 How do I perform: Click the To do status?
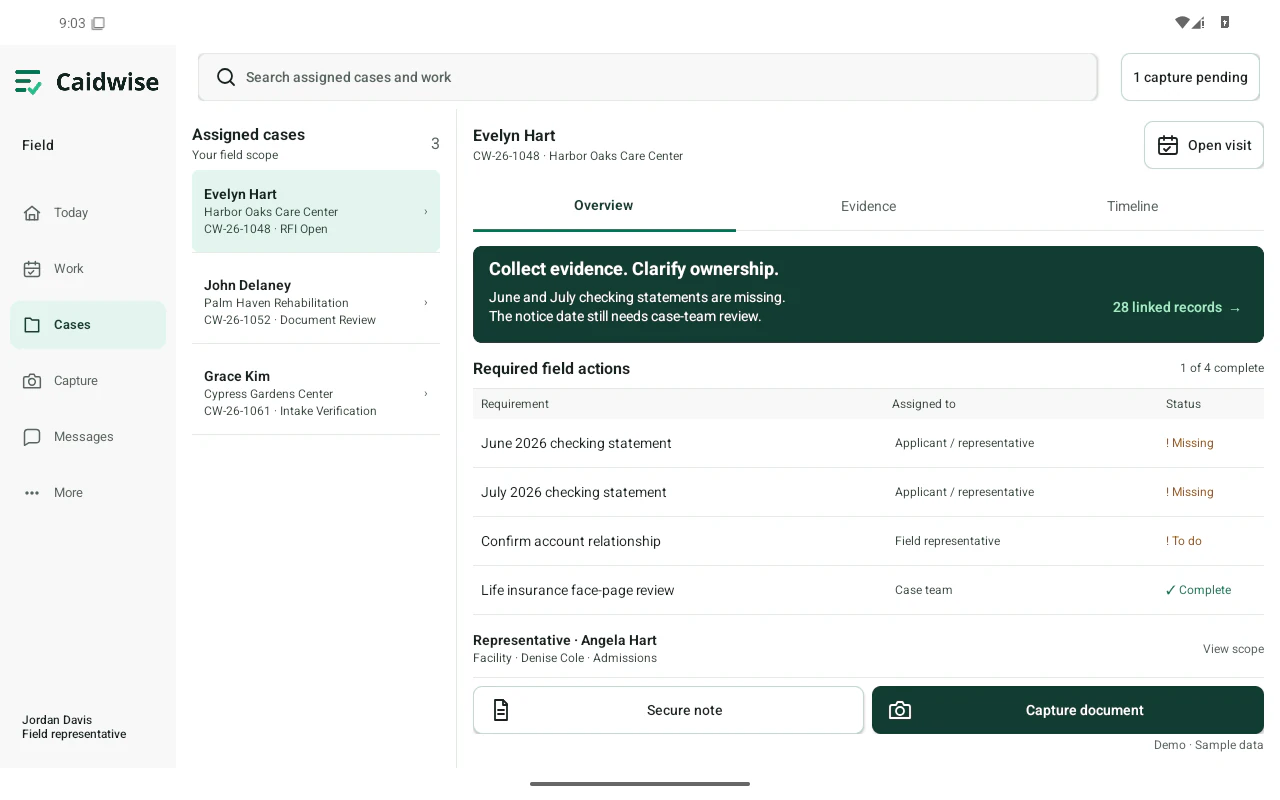coord(1184,541)
